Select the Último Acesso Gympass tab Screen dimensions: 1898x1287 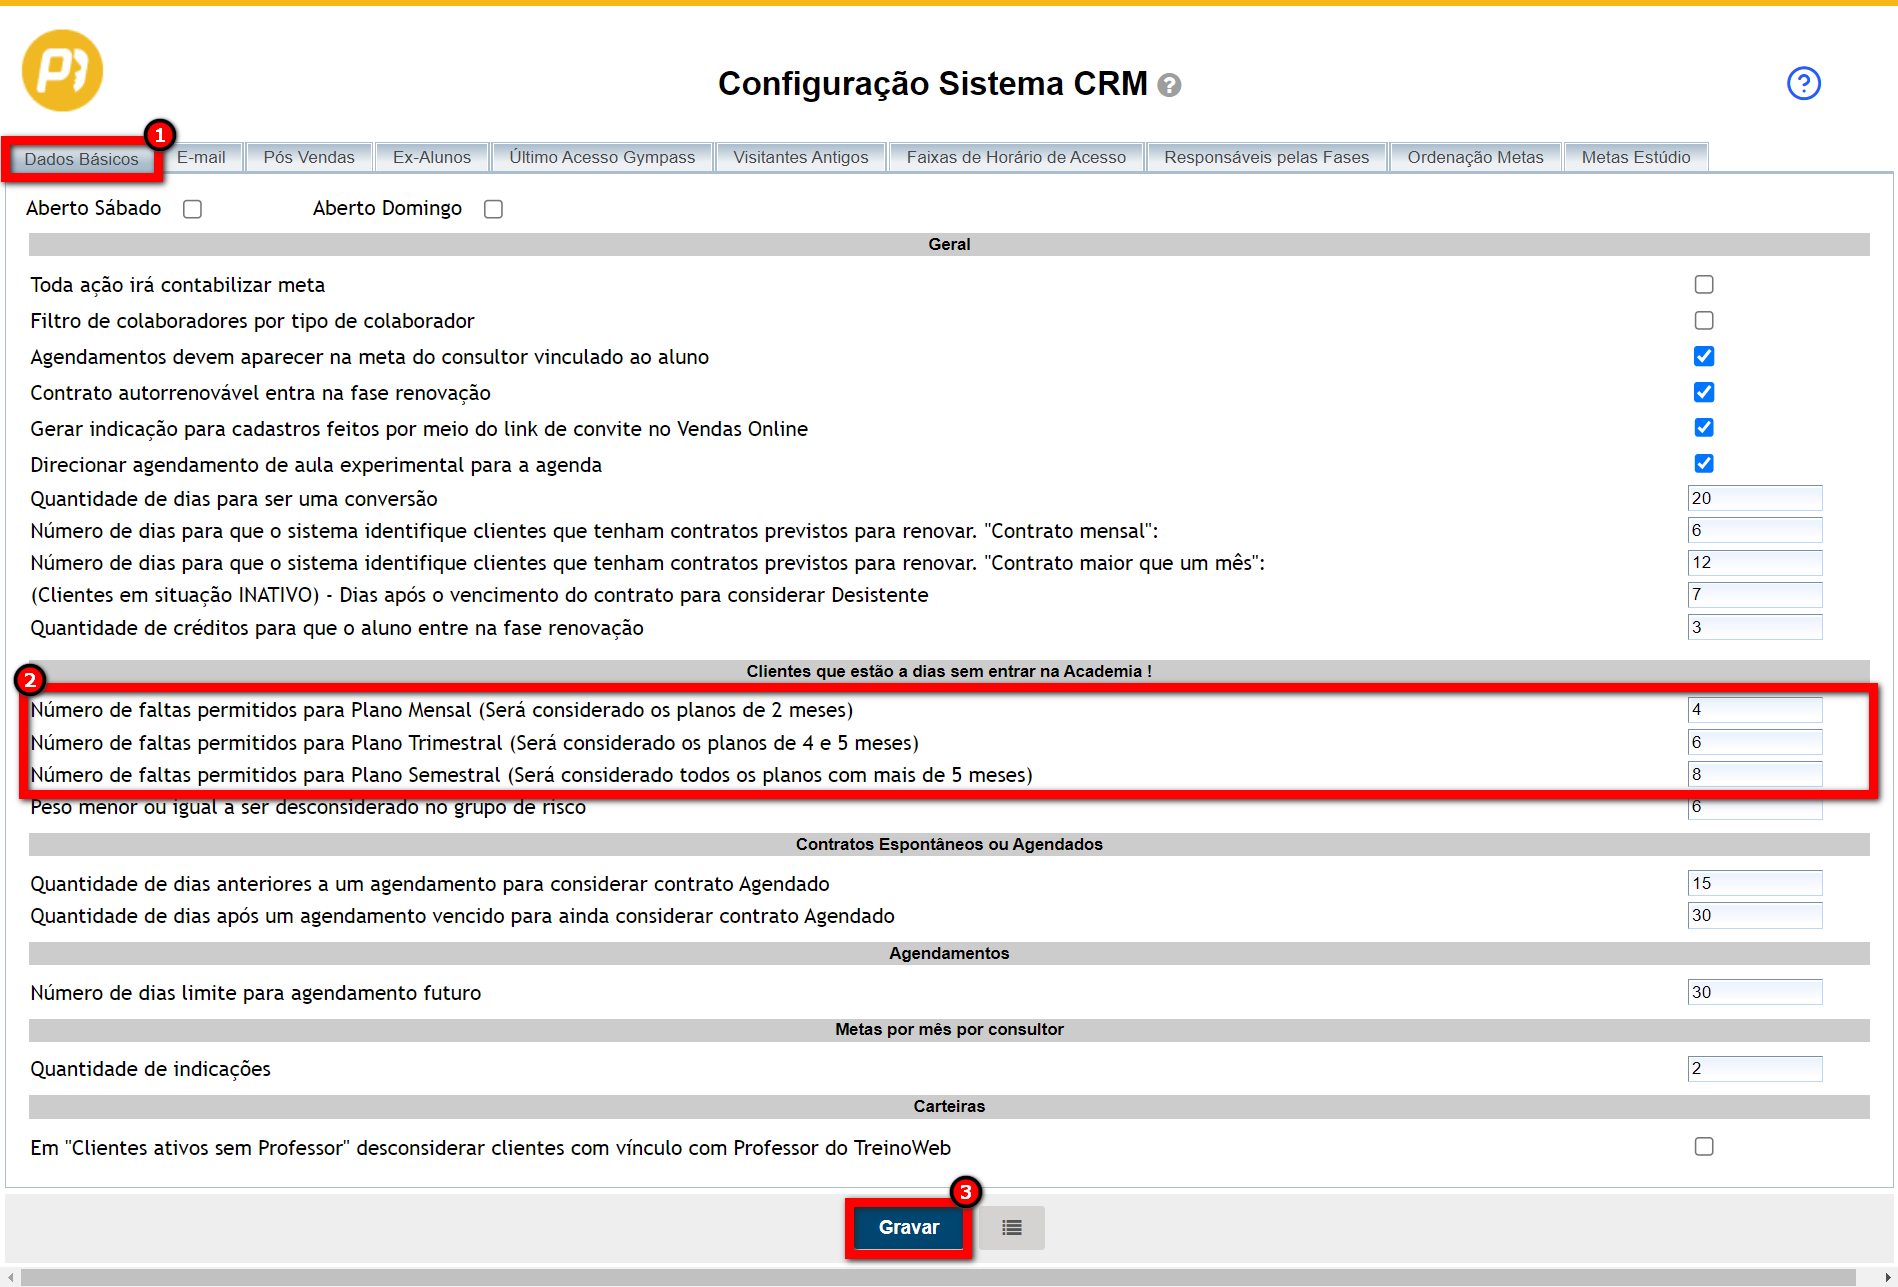coord(602,157)
